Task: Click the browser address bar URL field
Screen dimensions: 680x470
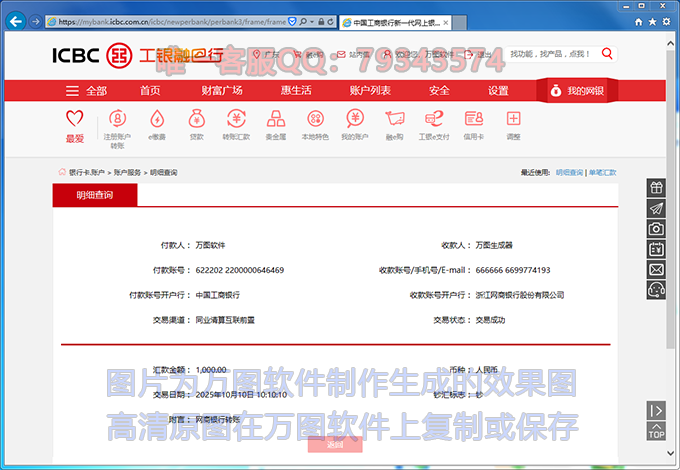Action: 190,21
